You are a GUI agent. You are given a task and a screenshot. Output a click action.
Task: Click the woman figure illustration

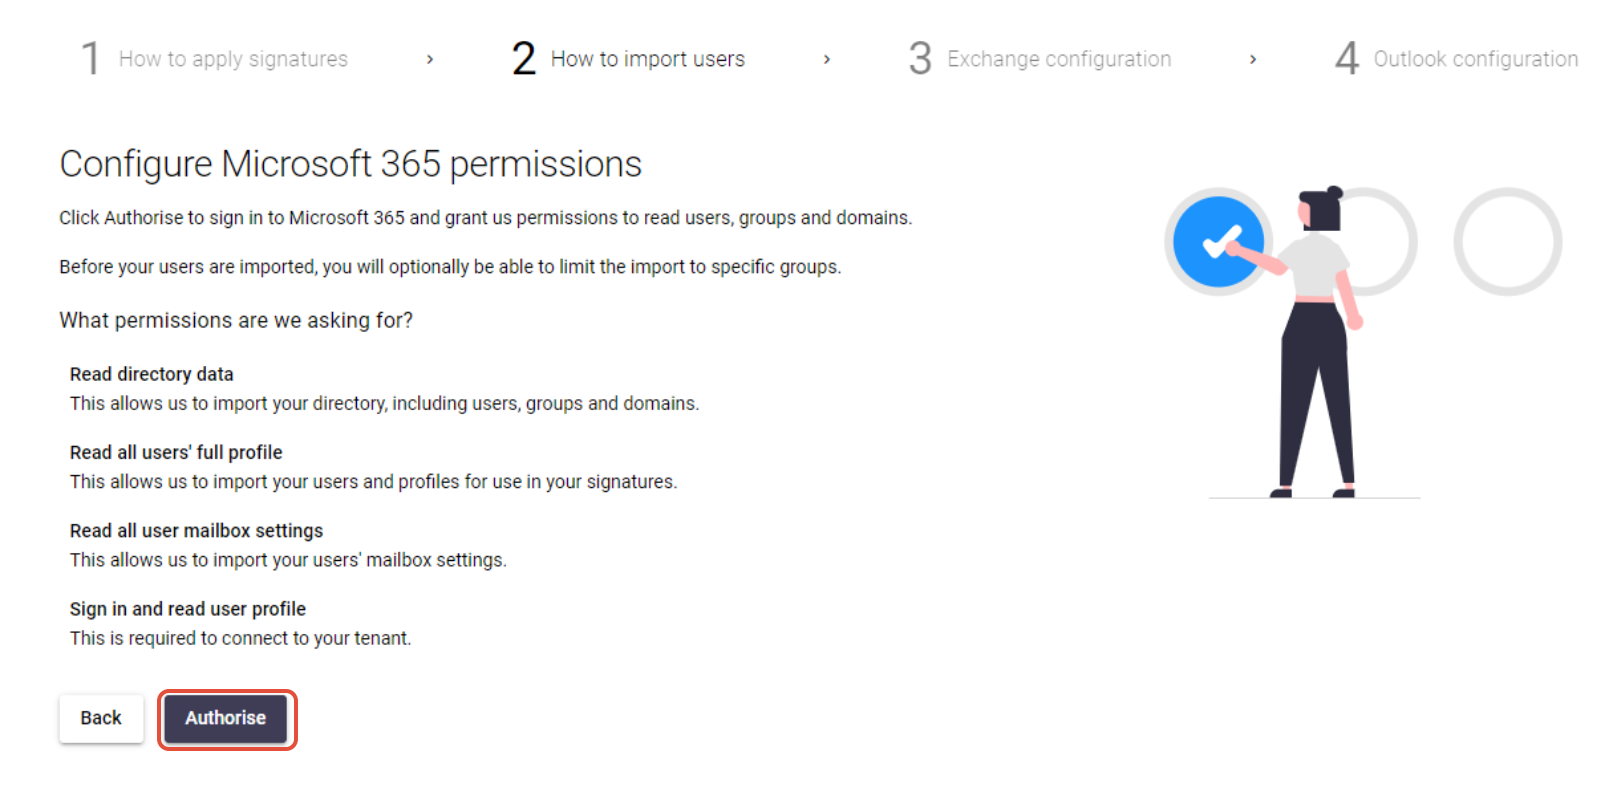click(x=1317, y=342)
